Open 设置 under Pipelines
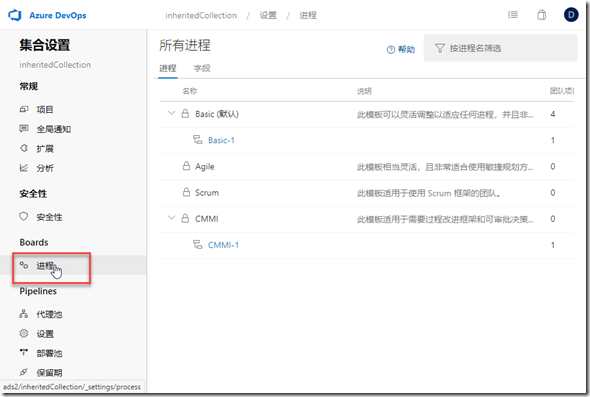The height and width of the screenshot is (397, 590). point(45,334)
